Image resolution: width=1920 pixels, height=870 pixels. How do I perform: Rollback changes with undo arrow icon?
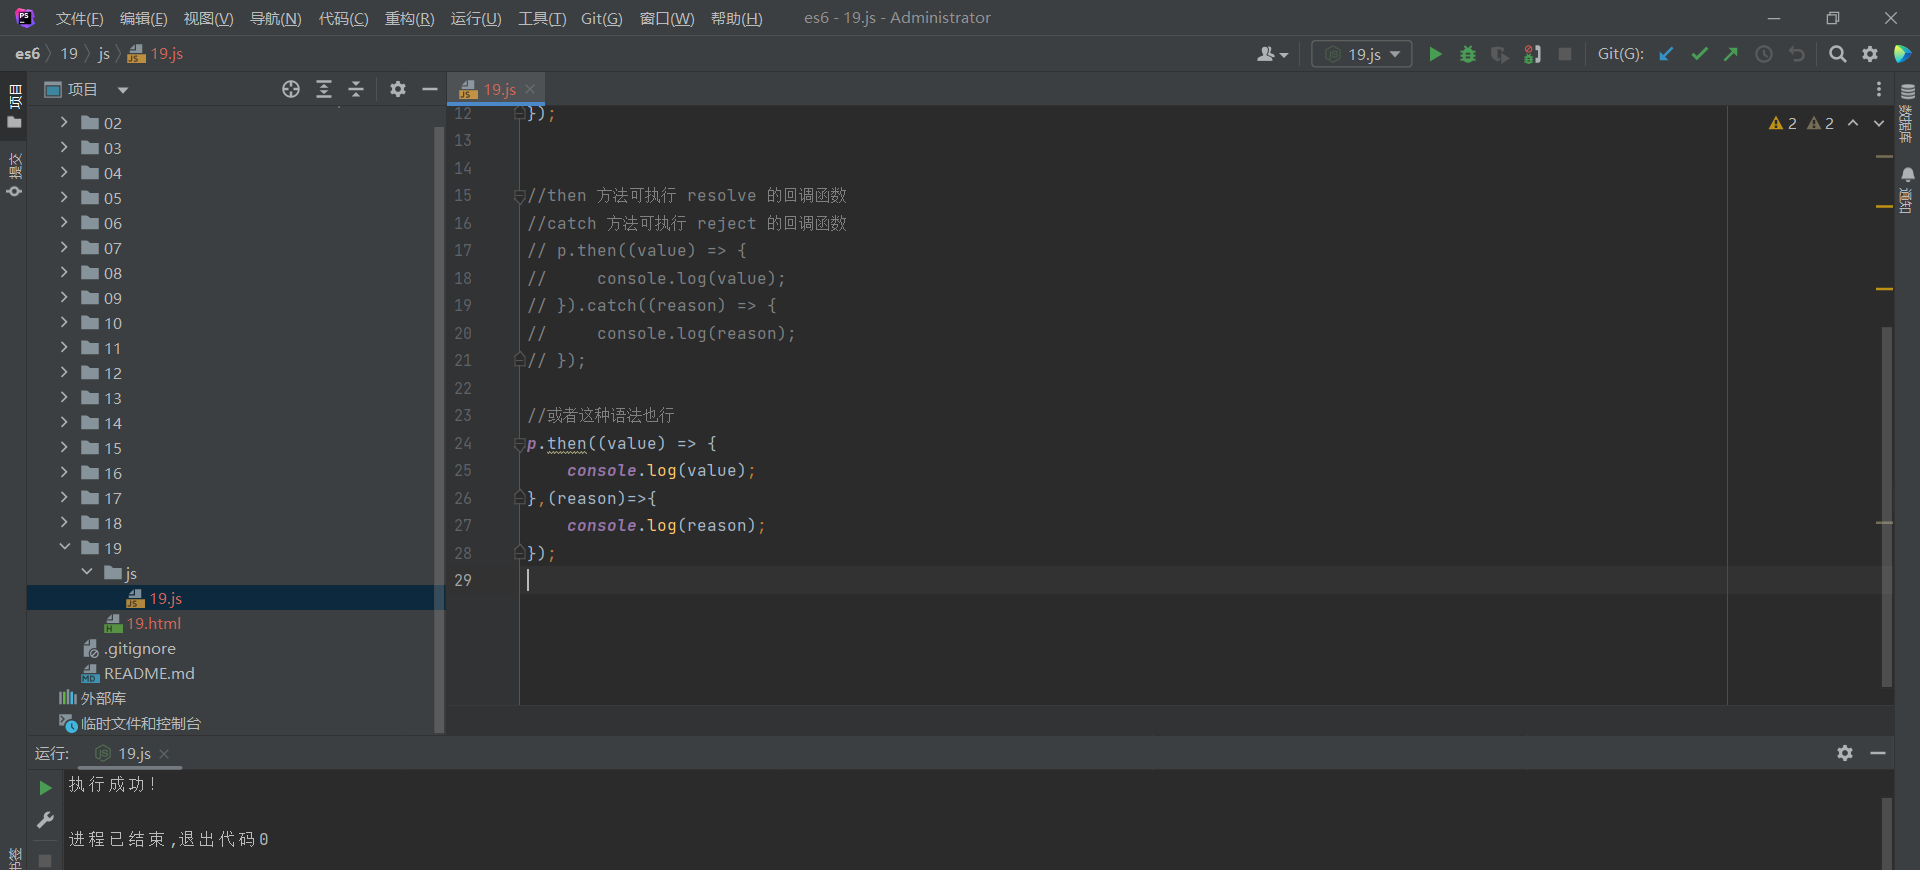click(1797, 54)
